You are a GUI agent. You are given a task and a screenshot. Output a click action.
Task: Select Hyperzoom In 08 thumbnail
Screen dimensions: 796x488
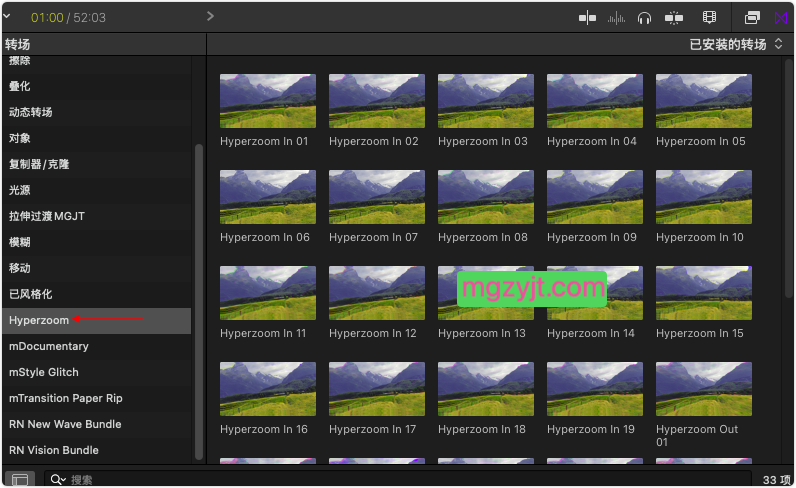tap(486, 197)
